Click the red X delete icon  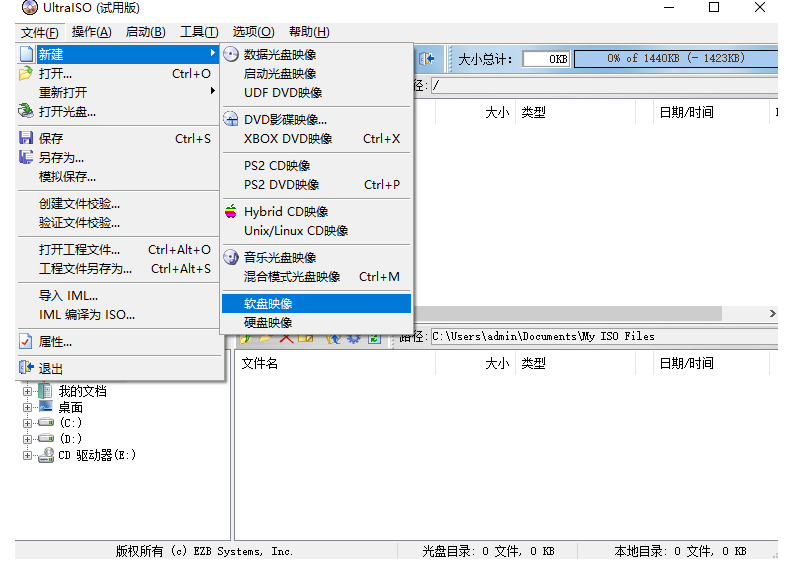[x=286, y=338]
